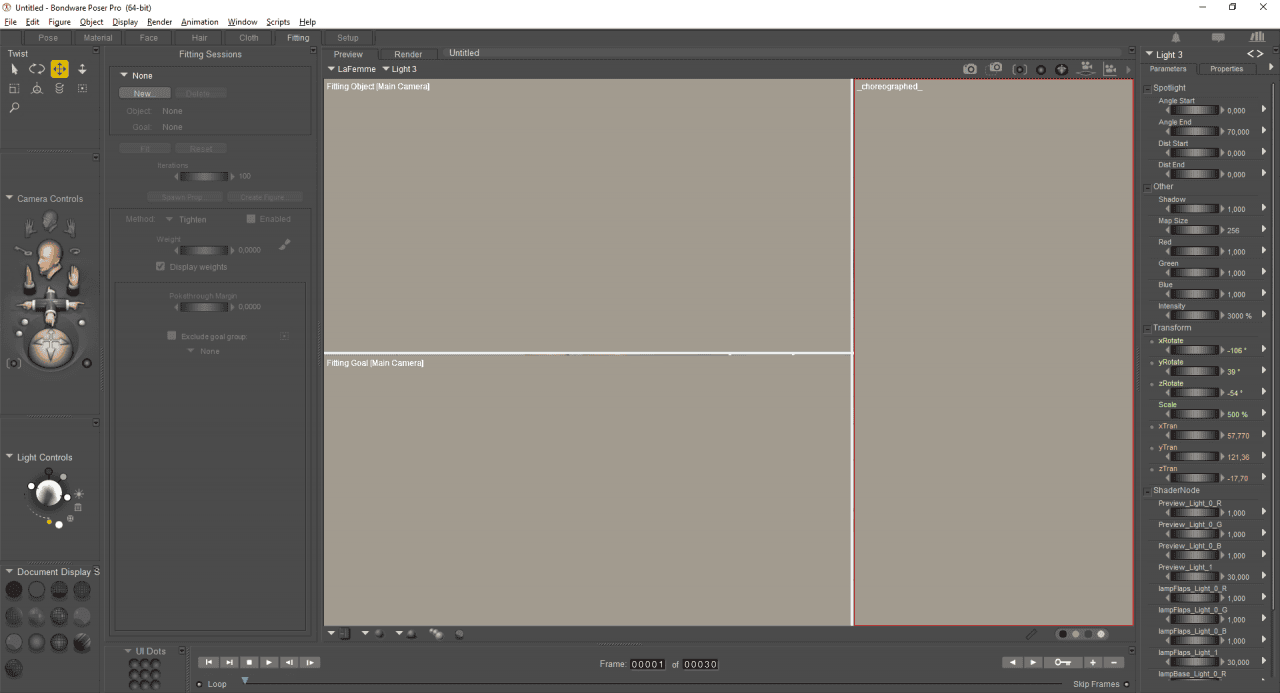The height and width of the screenshot is (693, 1280).
Task: Activate the magnifying glass zoom tool
Action: point(13,107)
